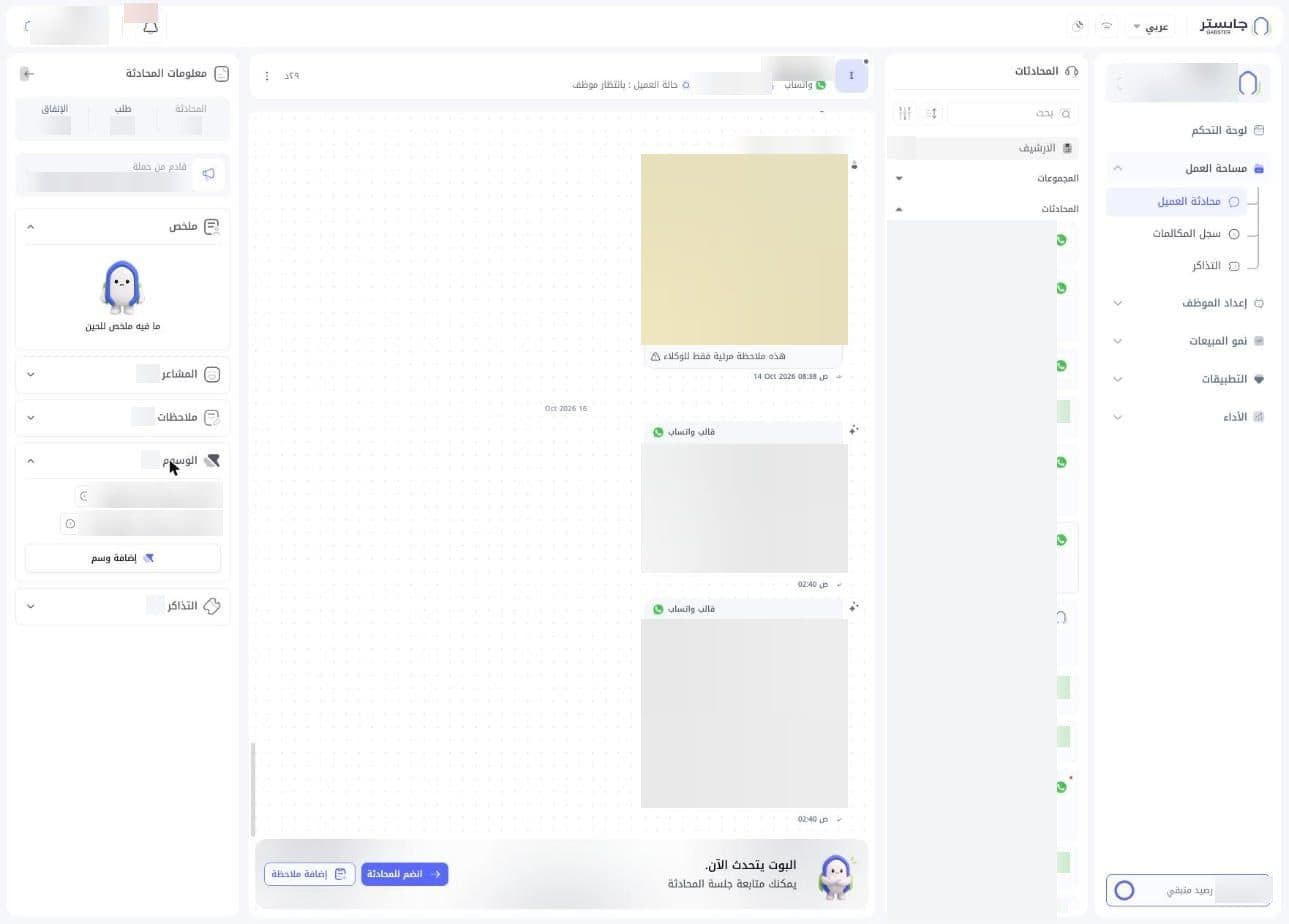This screenshot has width=1289, height=924.
Task: Expand the المشاعر sentiment section
Action: [x=31, y=374]
